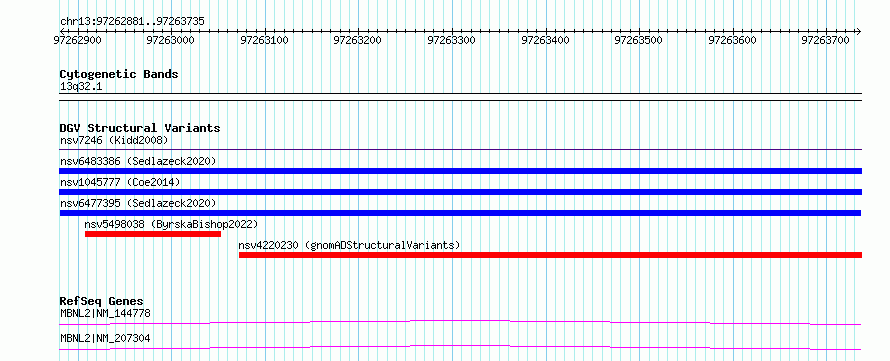Image resolution: width=890 pixels, height=361 pixels.
Task: Click the nsv6477395 blue variant bar
Action: coord(460,213)
